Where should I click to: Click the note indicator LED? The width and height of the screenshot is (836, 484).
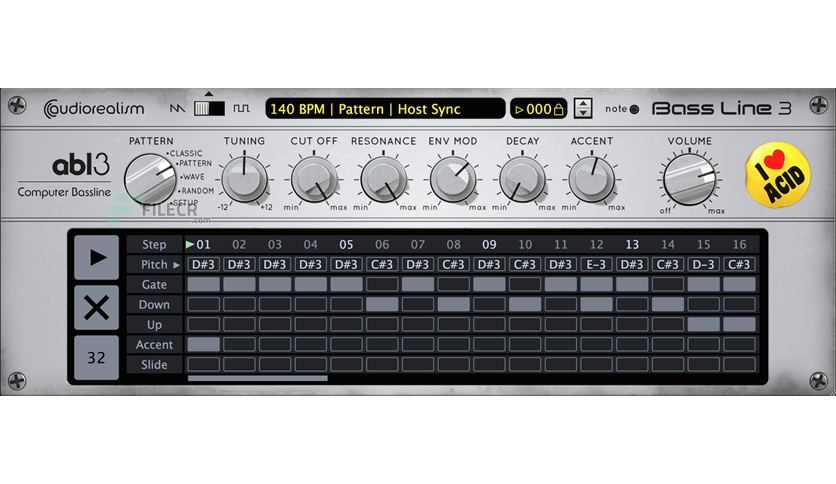click(634, 109)
